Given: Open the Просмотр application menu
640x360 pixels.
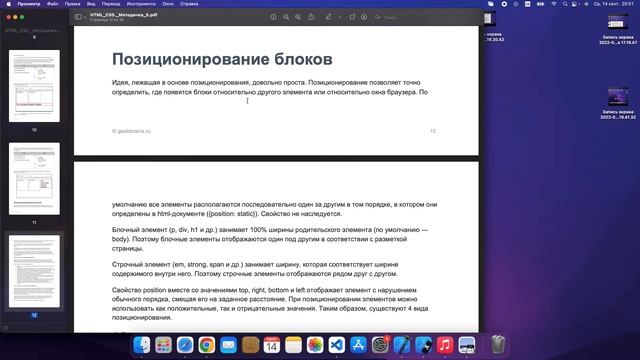Looking at the screenshot, I should pos(29,4).
